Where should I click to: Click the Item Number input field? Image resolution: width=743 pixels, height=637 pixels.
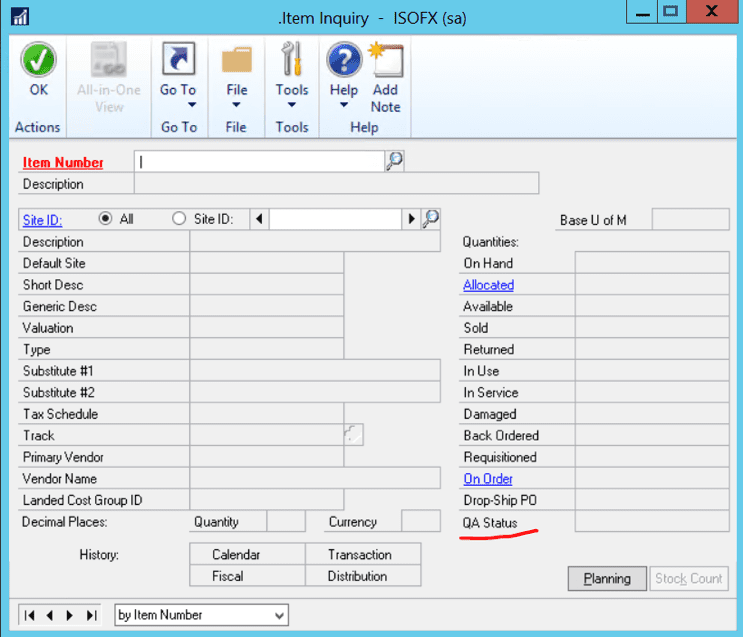[x=260, y=161]
